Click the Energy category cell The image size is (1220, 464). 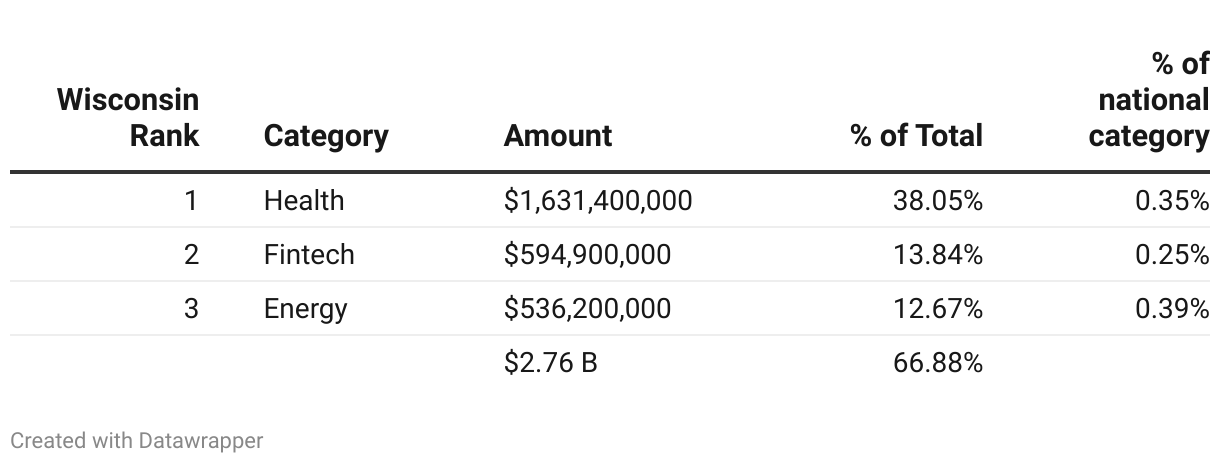pos(305,309)
